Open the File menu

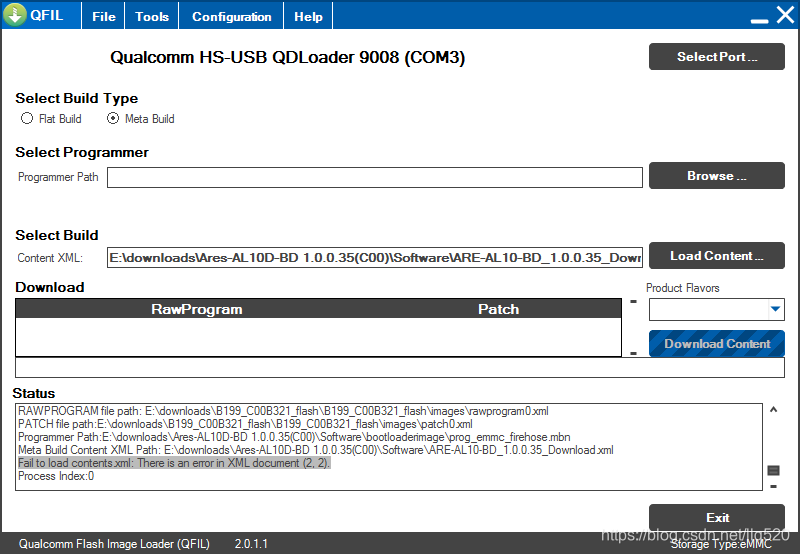(104, 16)
